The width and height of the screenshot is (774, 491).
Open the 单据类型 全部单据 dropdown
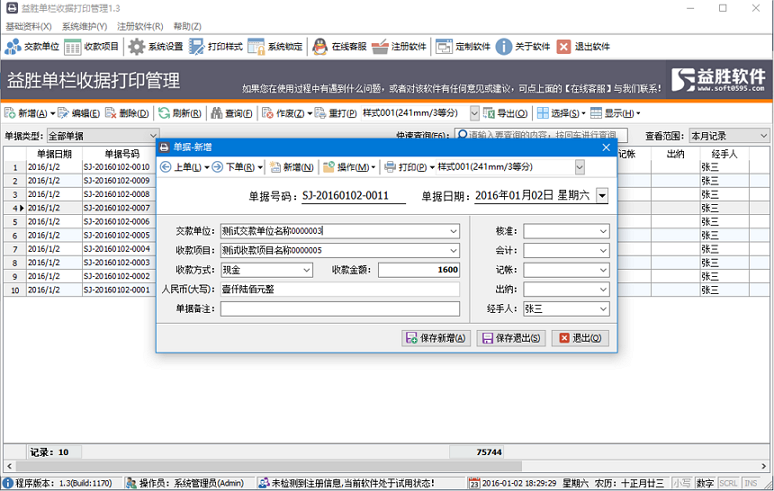153,136
